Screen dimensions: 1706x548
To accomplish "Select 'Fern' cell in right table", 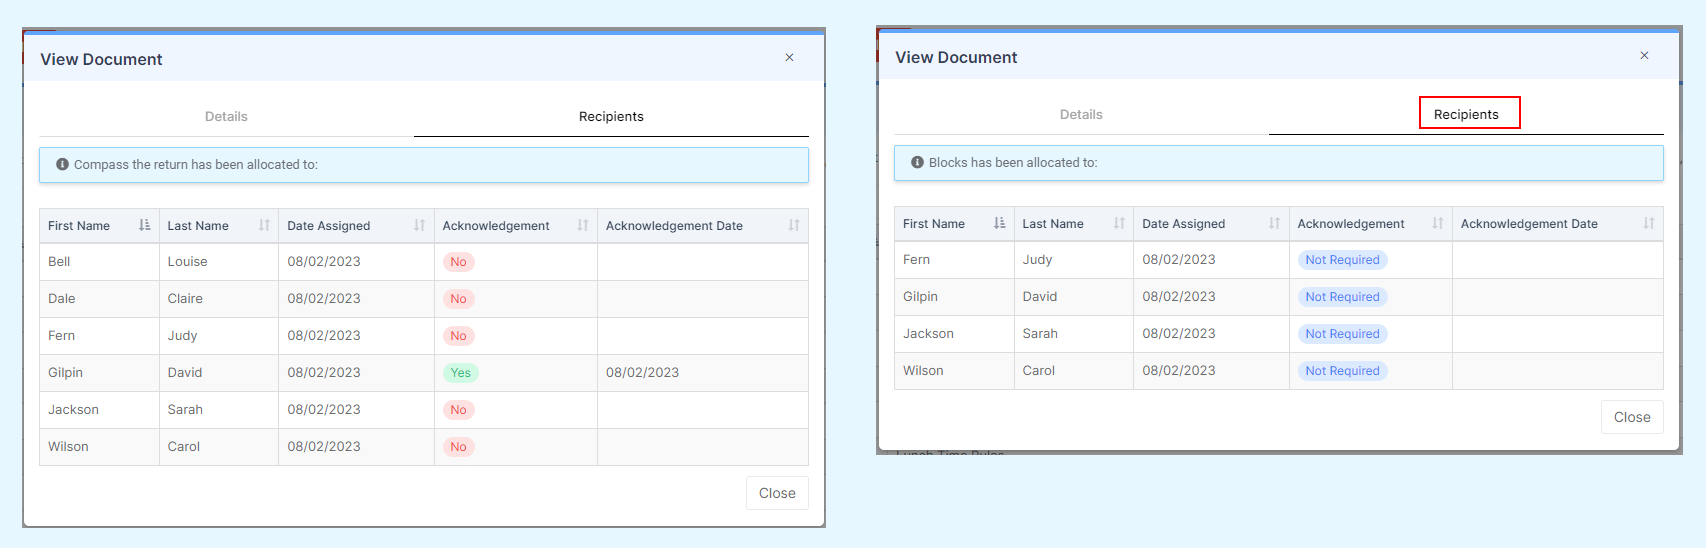I will (x=954, y=260).
